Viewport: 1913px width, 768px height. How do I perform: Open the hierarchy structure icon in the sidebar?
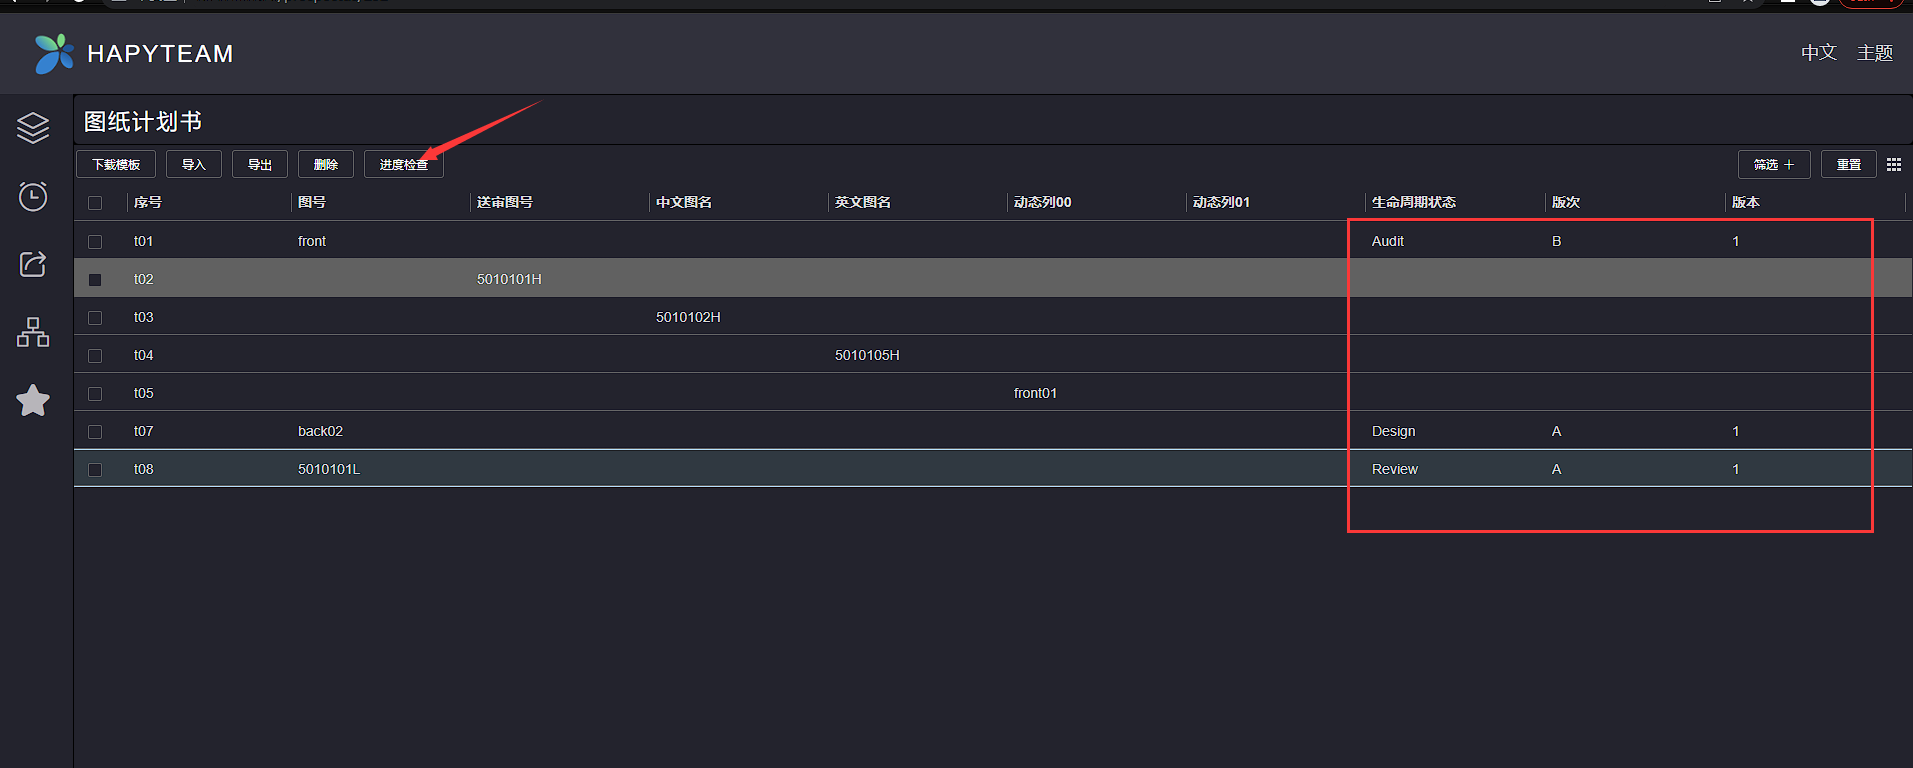pos(33,332)
